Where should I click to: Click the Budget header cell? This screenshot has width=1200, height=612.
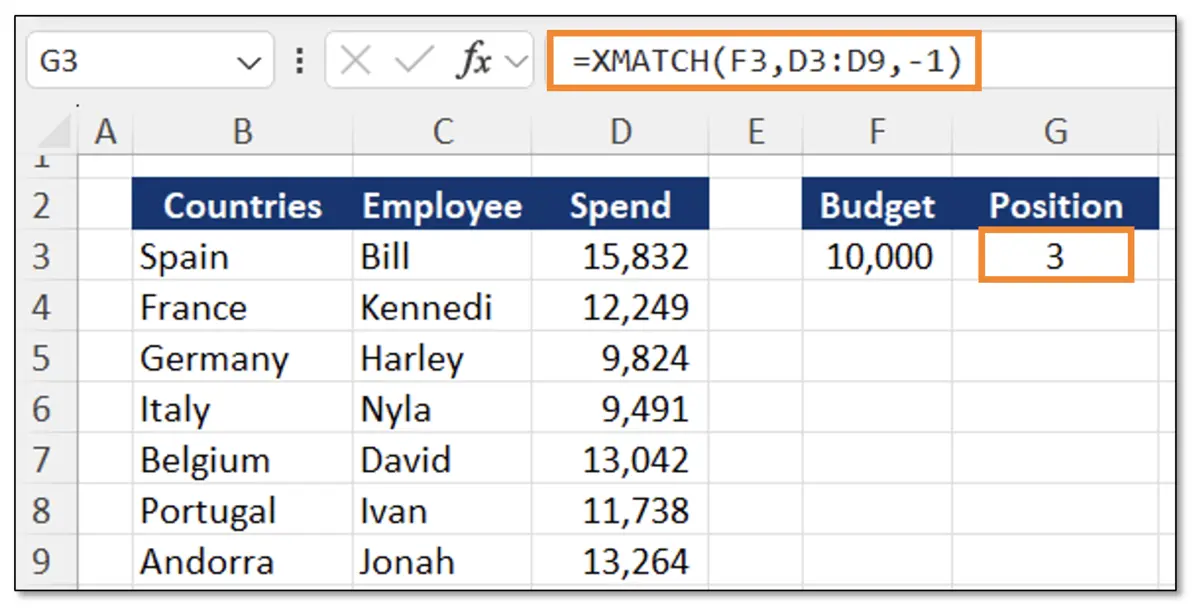tap(877, 206)
